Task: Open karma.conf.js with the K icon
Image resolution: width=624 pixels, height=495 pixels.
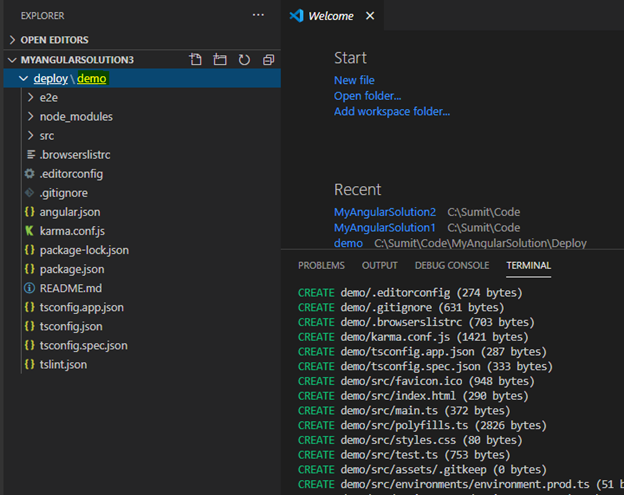Action: click(72, 231)
